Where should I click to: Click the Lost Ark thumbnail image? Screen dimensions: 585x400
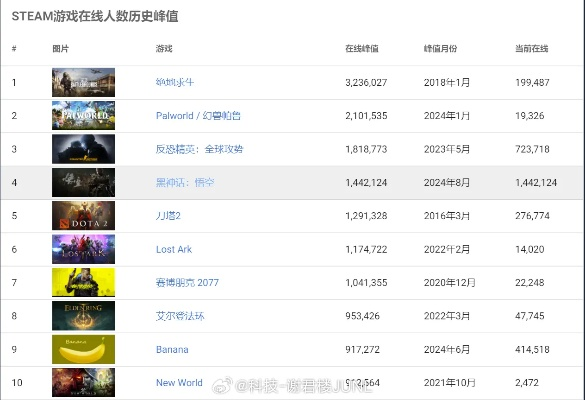pyautogui.click(x=84, y=249)
